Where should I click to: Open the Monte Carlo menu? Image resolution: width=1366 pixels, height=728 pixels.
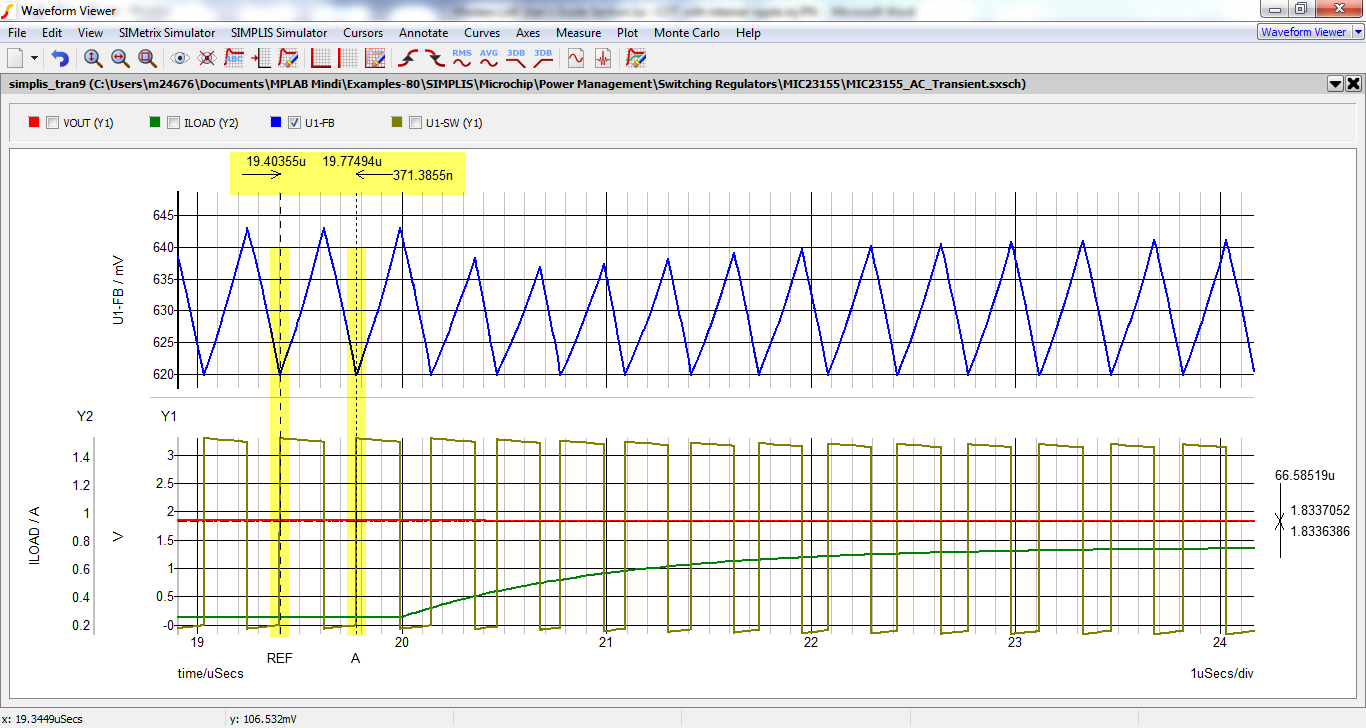687,33
